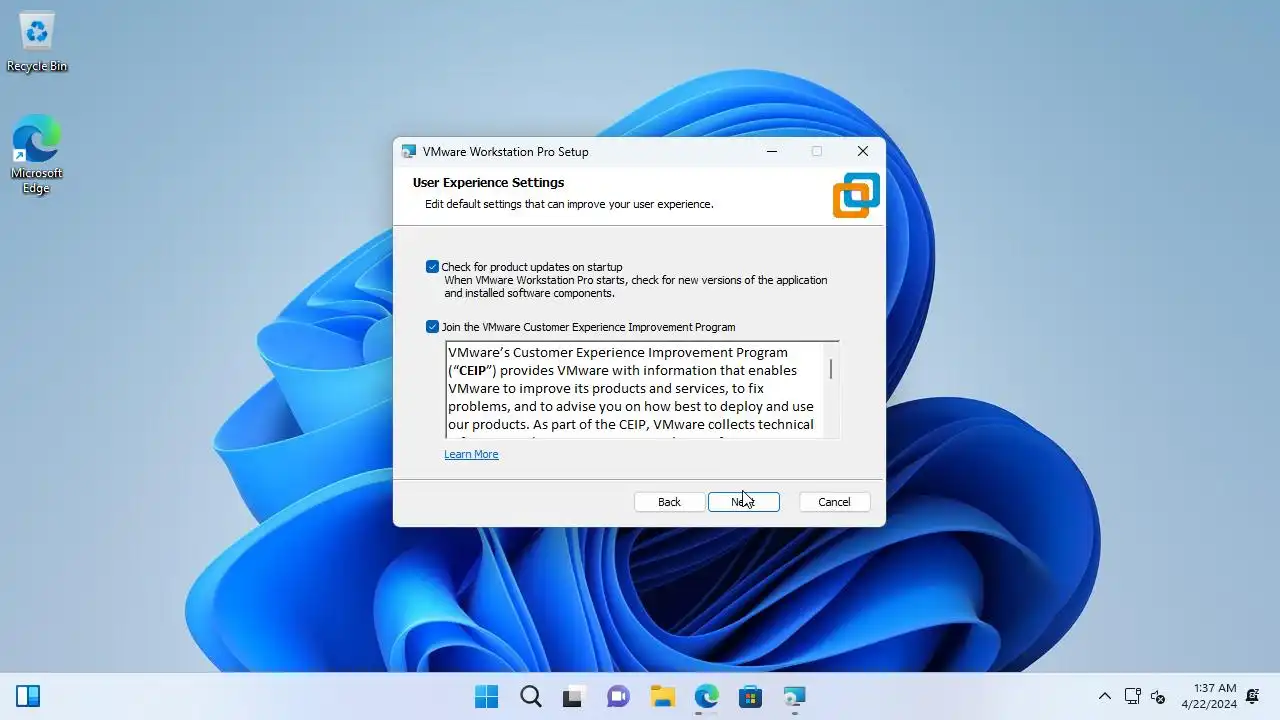Image resolution: width=1280 pixels, height=720 pixels.
Task: Open File Explorer from the taskbar
Action: 663,696
